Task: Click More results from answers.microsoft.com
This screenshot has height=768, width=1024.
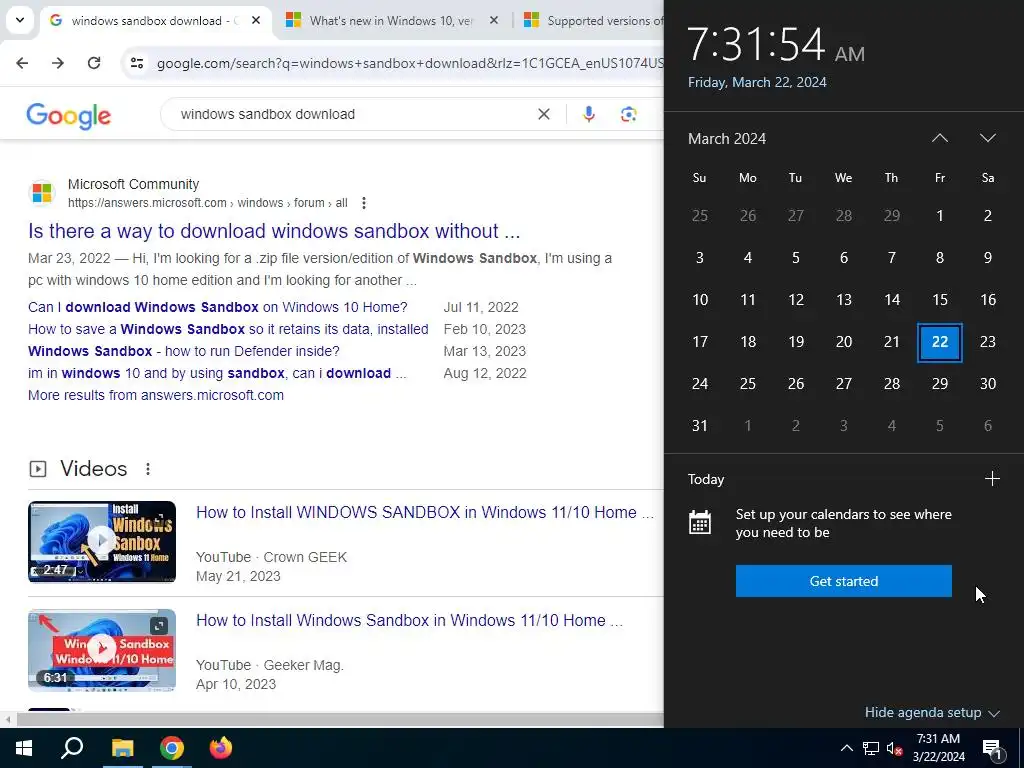Action: tap(155, 395)
